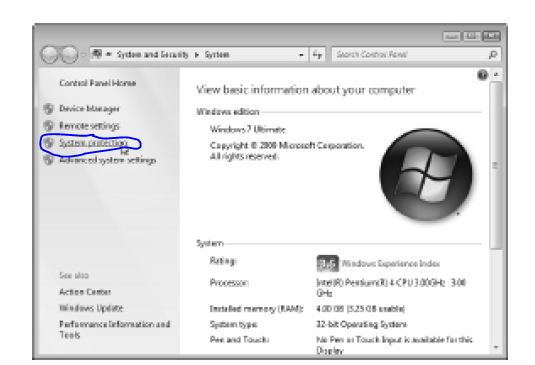Open the address bar history dropdown arrow
The width and height of the screenshot is (535, 365).
click(x=301, y=55)
